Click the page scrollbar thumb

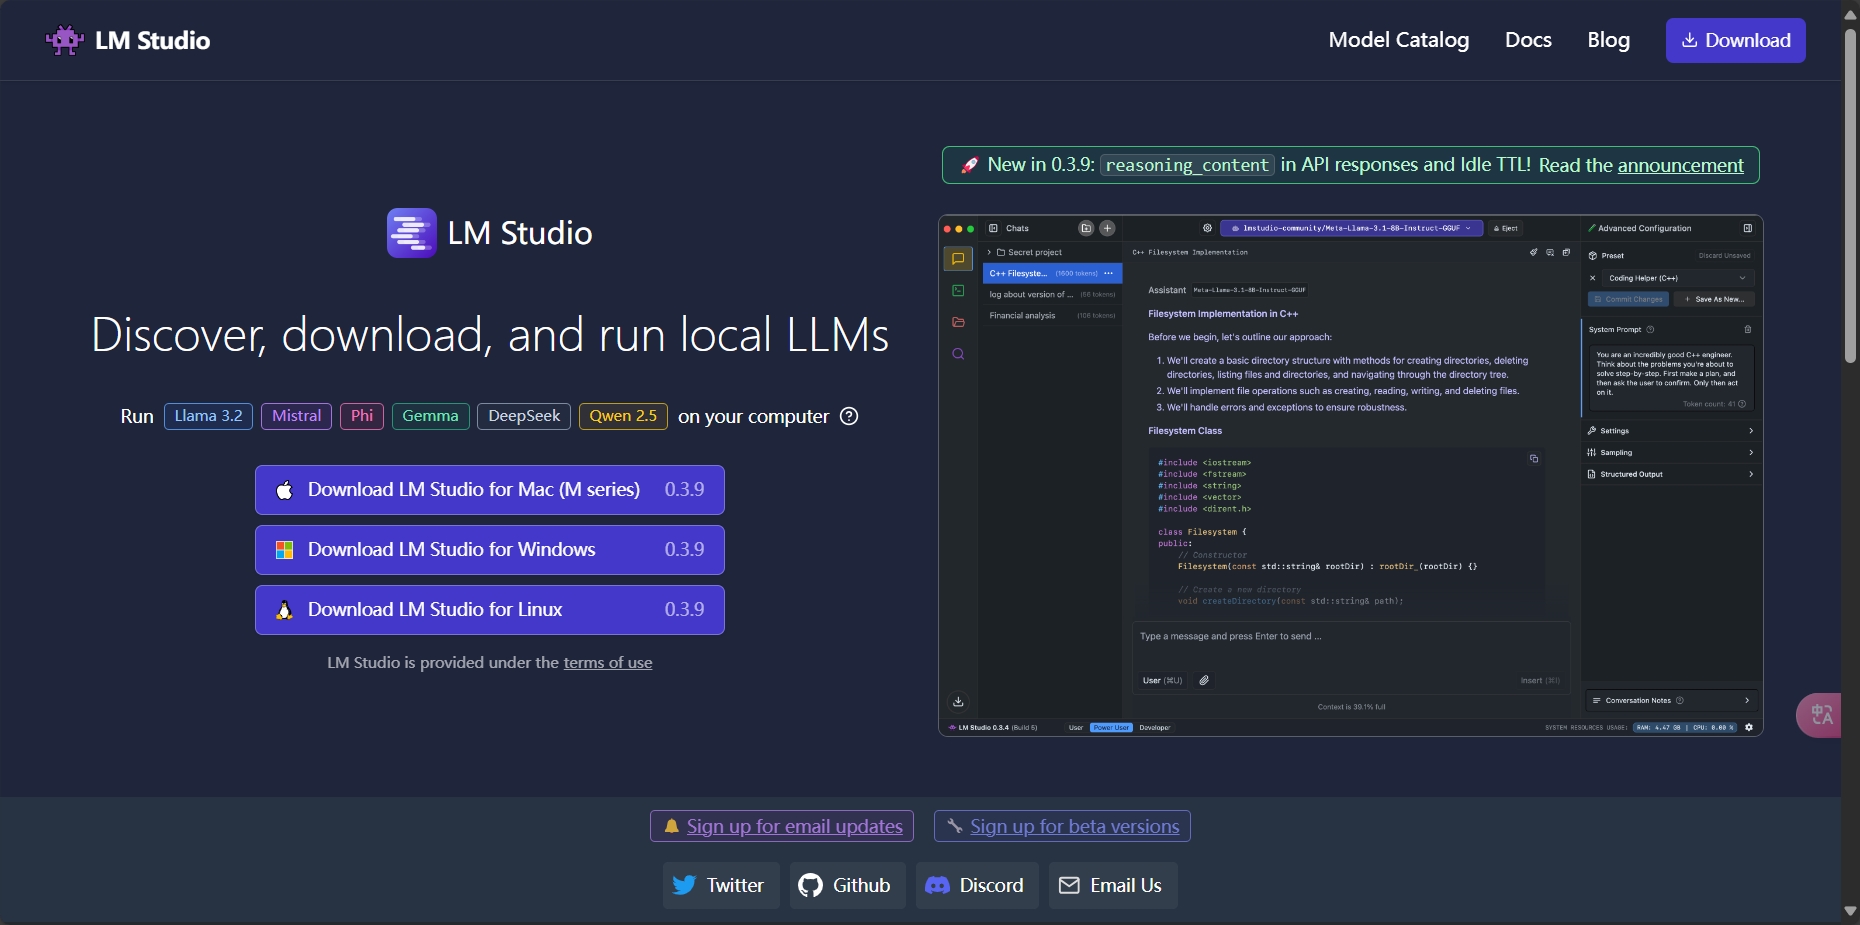pyautogui.click(x=1850, y=195)
